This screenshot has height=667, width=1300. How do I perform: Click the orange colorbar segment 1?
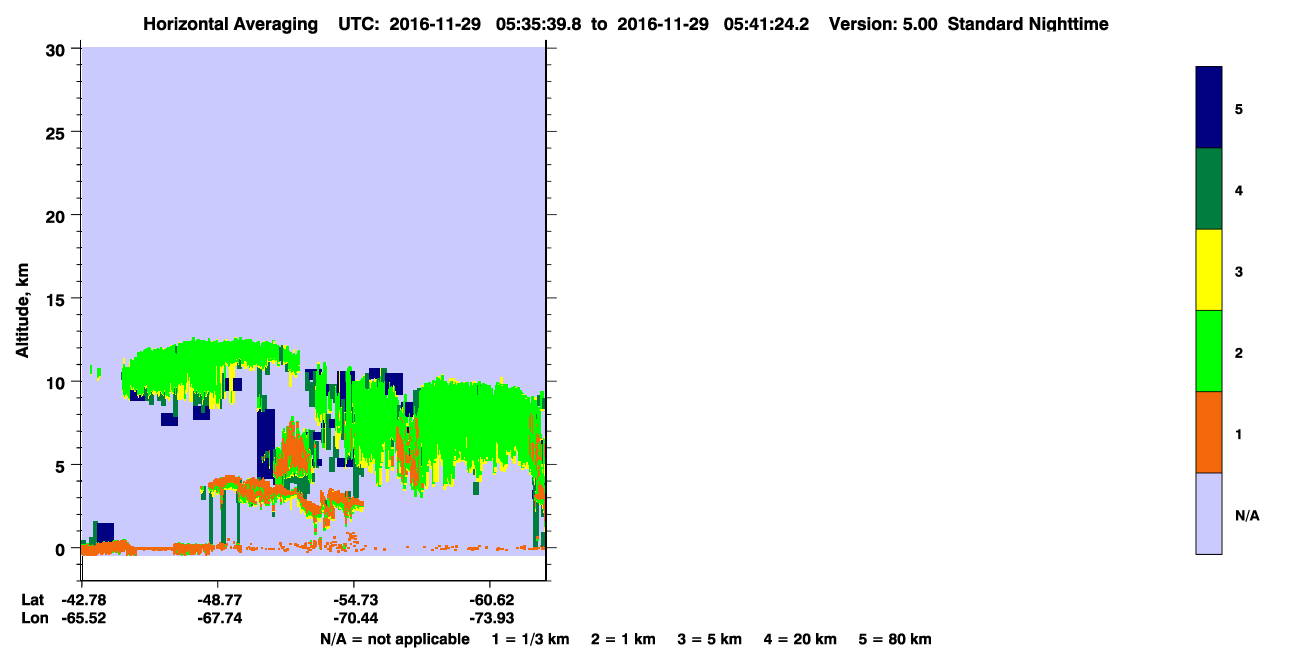[x=1209, y=432]
